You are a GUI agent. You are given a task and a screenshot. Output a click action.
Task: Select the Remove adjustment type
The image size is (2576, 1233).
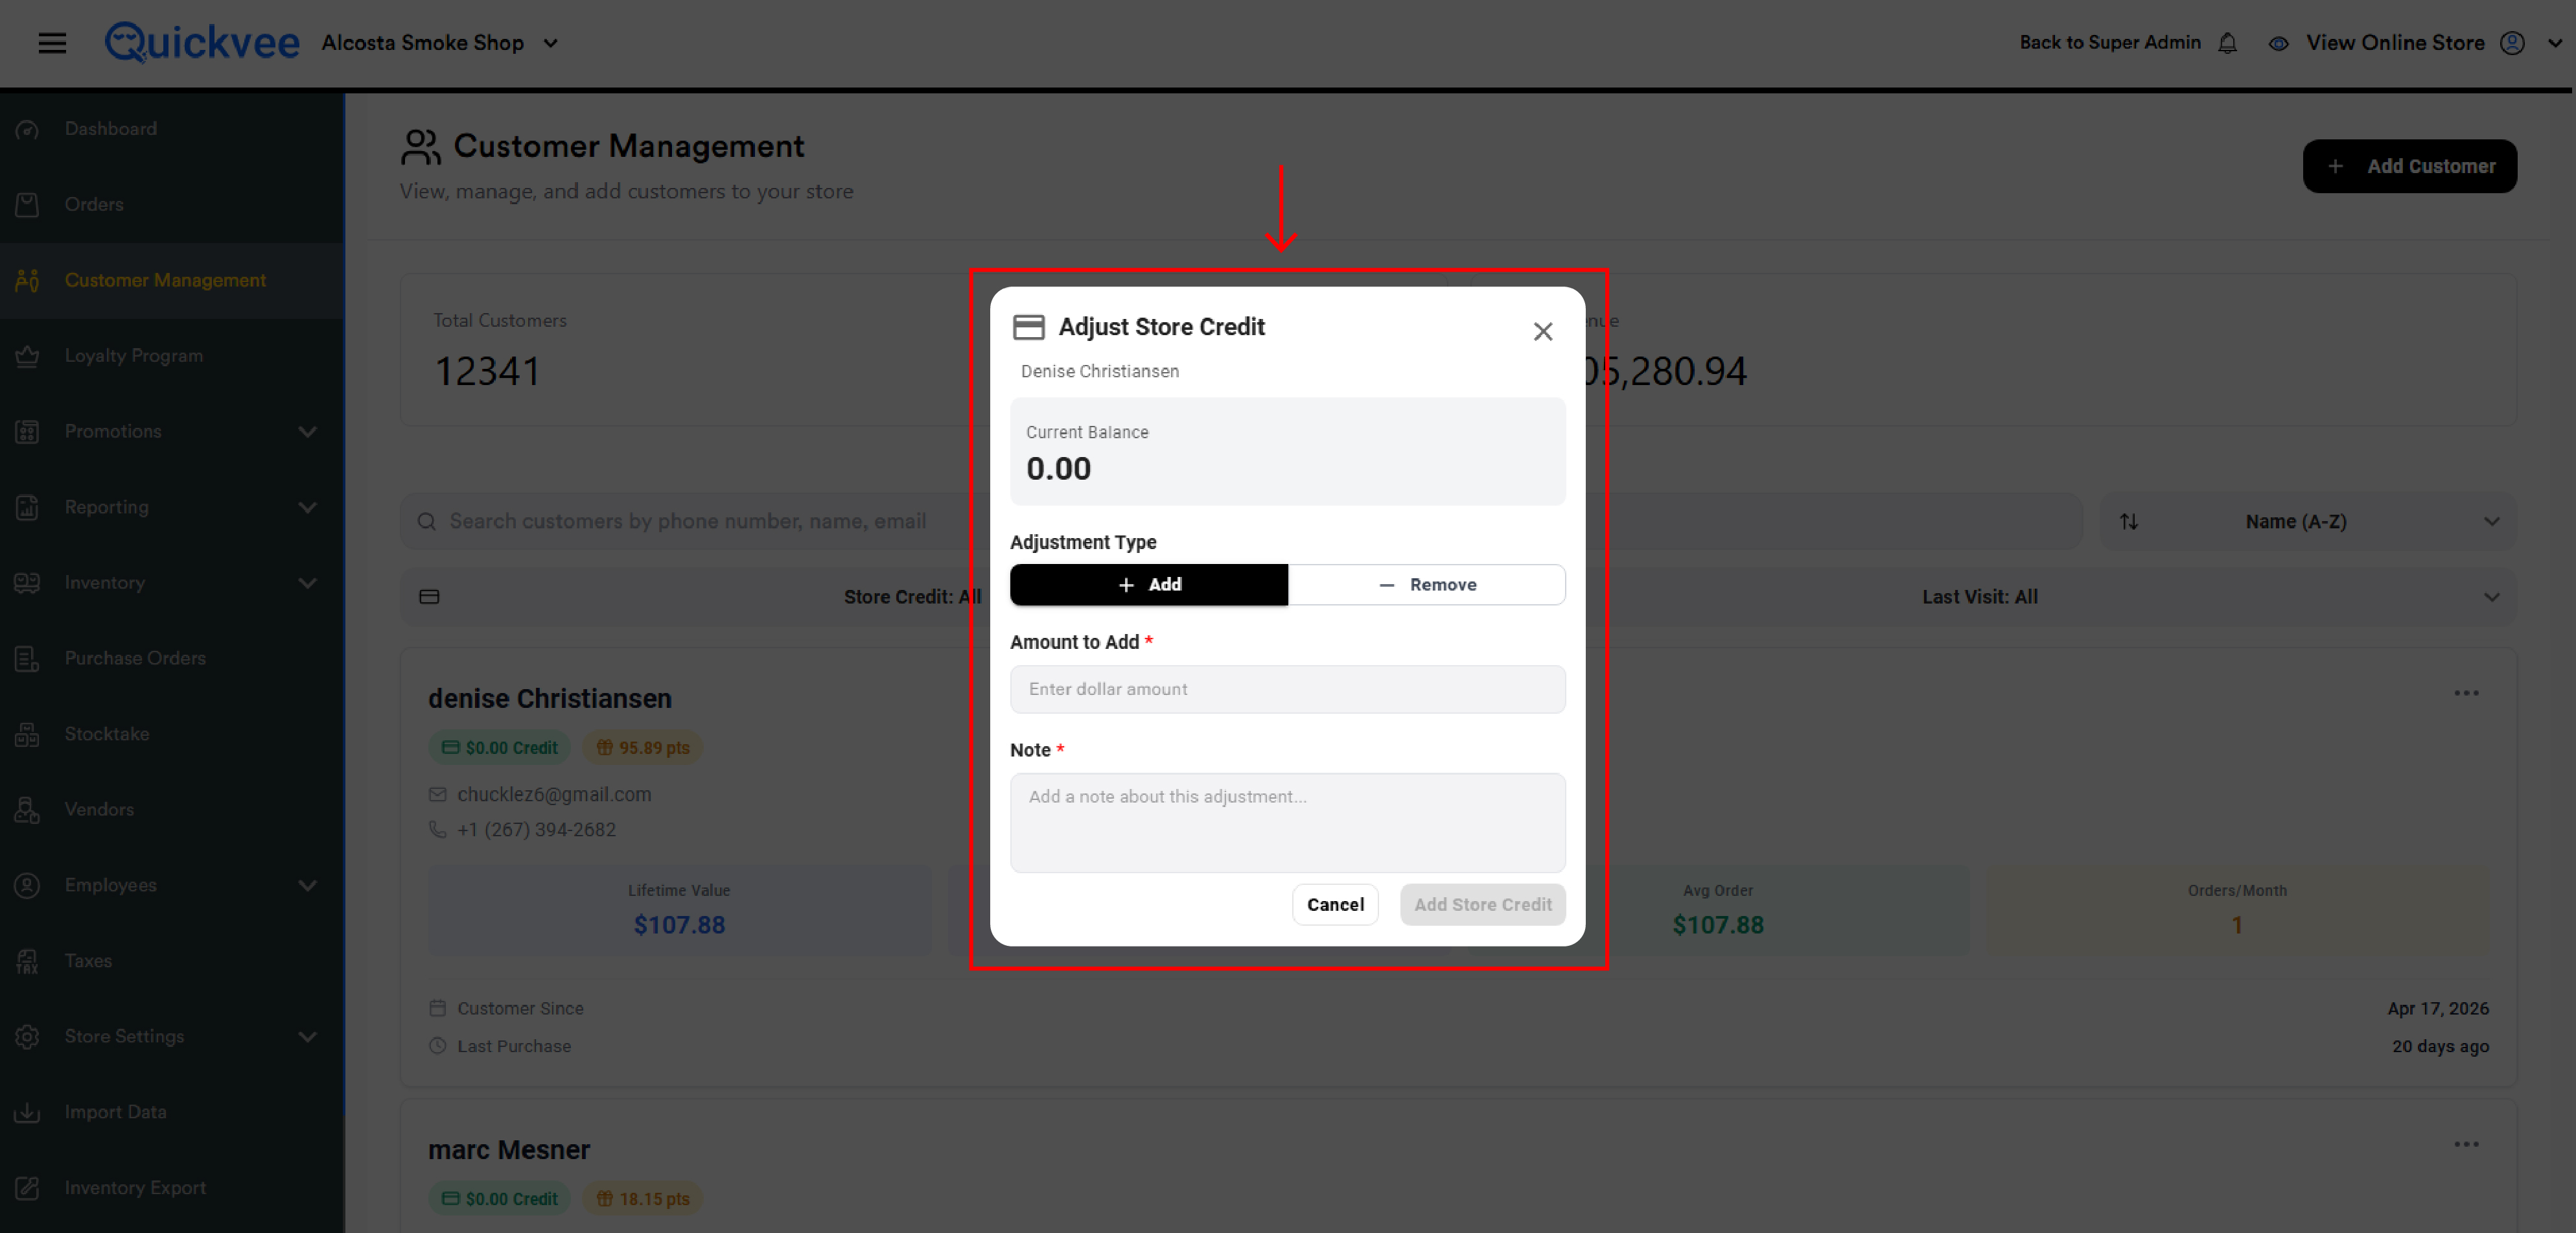point(1427,585)
